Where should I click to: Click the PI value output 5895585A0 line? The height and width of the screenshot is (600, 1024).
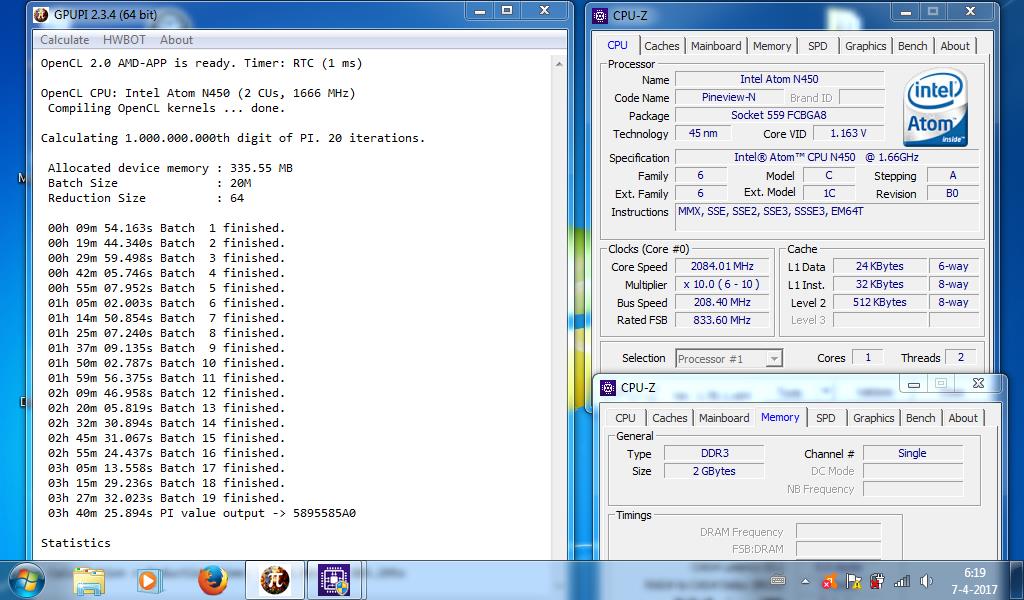tap(202, 513)
